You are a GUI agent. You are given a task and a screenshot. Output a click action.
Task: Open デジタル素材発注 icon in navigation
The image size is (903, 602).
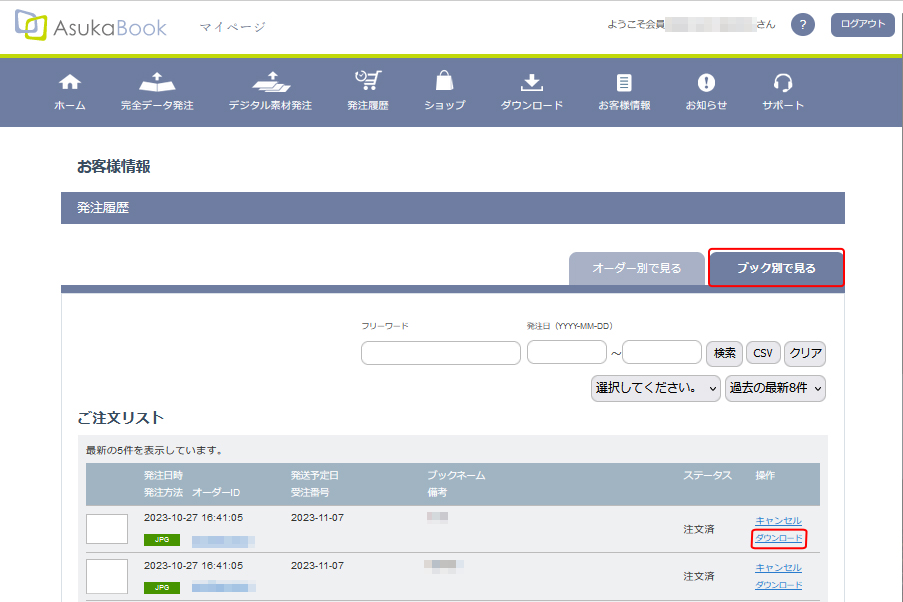pyautogui.click(x=270, y=83)
